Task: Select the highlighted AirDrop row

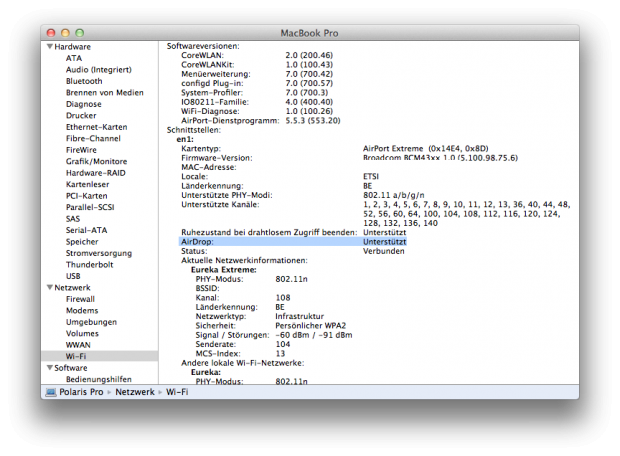Action: 293,242
